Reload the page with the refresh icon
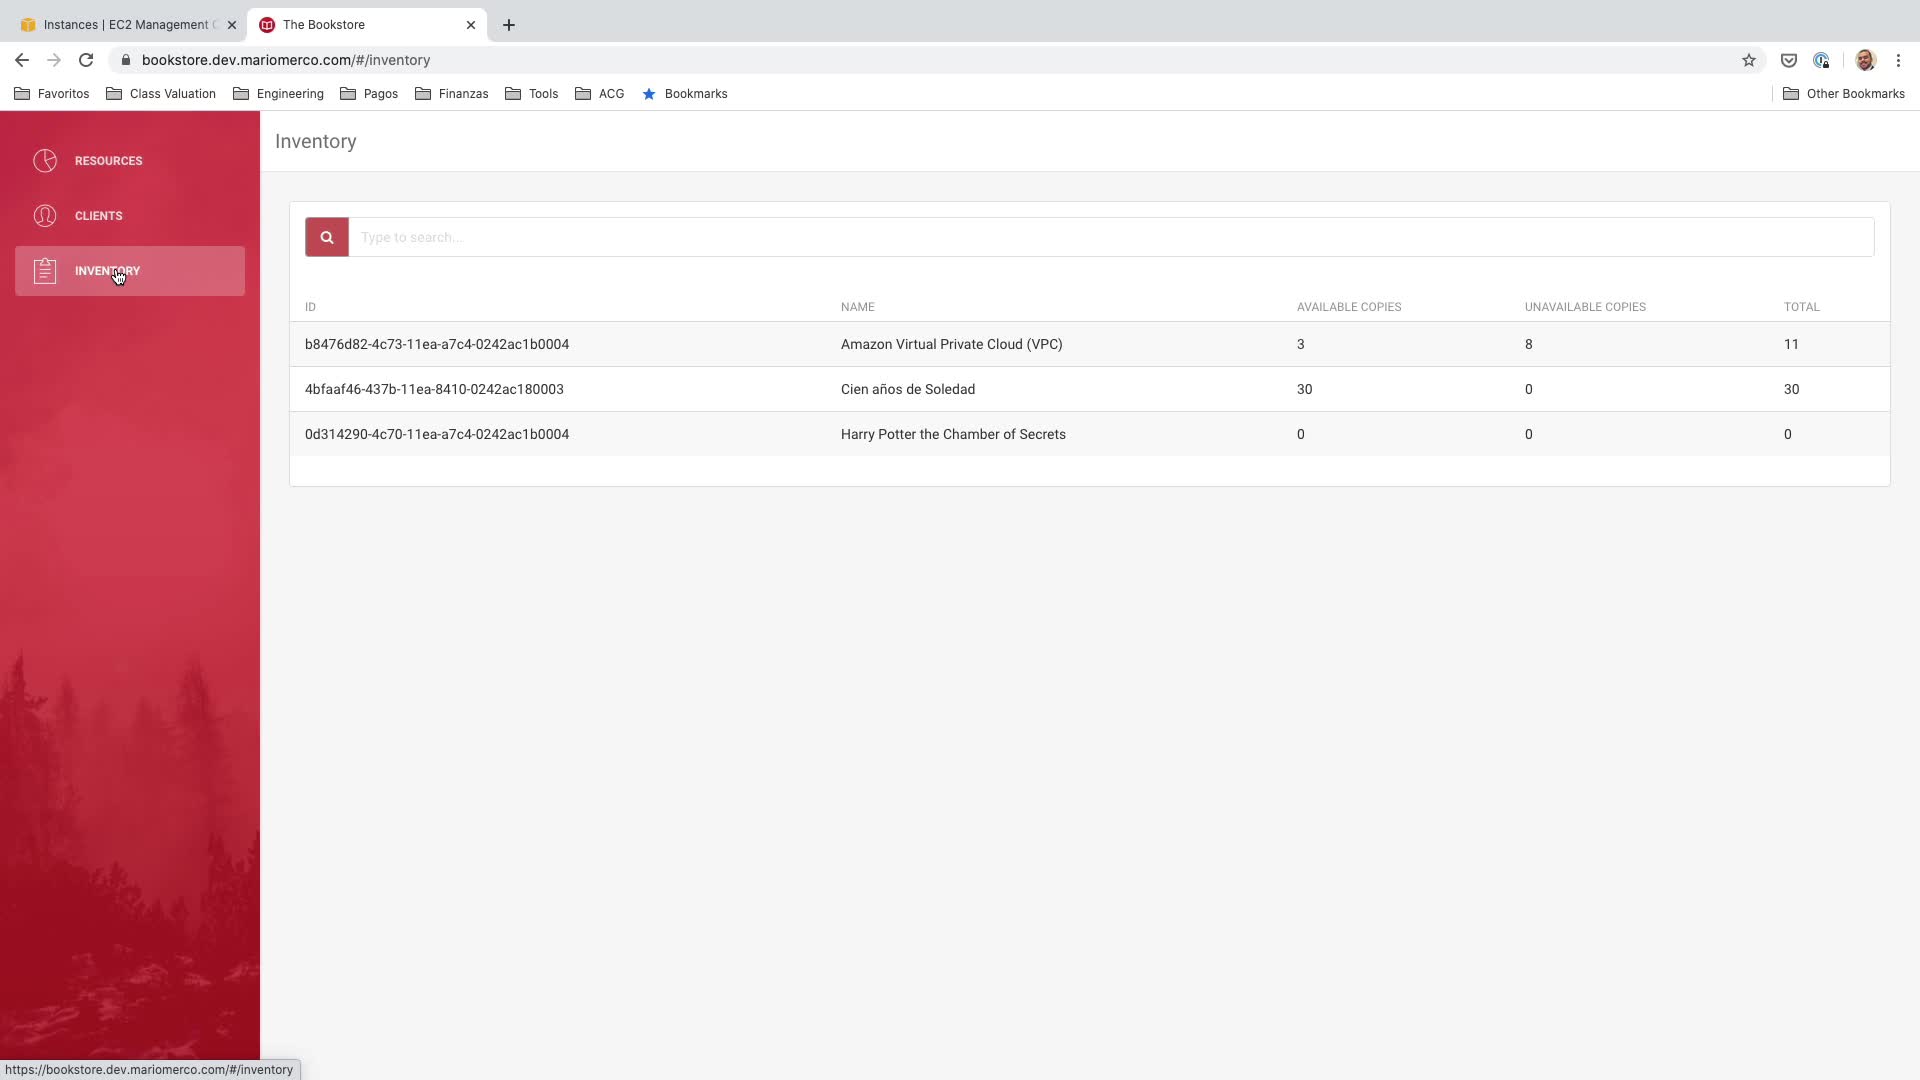 [86, 60]
